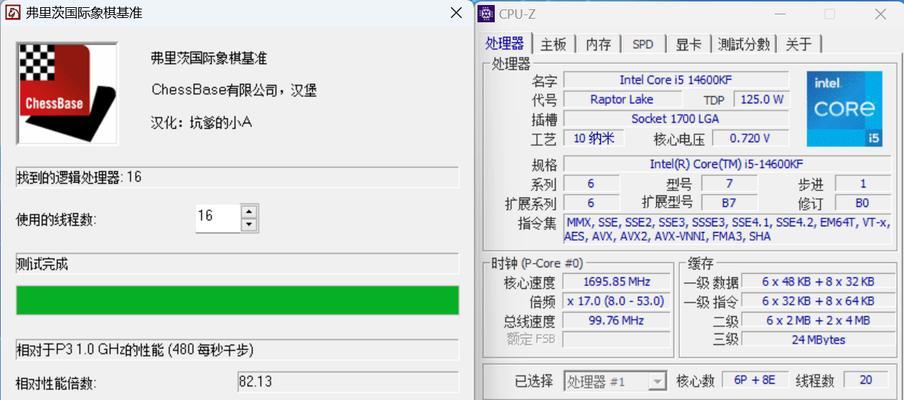The height and width of the screenshot is (400, 904).
Task: Click the ChessBase logo image
Action: (x=67, y=93)
